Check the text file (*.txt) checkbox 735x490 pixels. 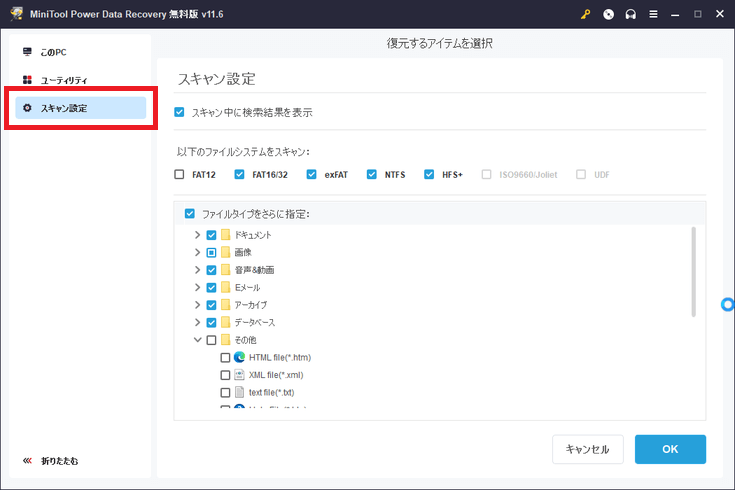[225, 392]
